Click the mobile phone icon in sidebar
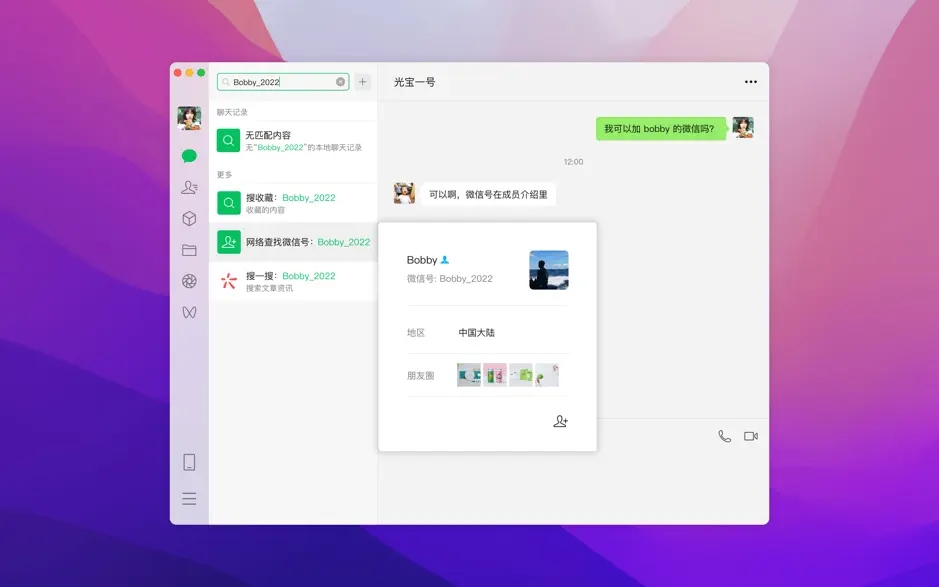This screenshot has height=587, width=939. (189, 461)
